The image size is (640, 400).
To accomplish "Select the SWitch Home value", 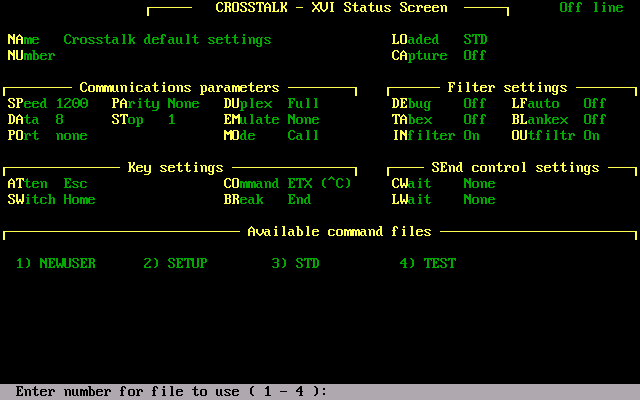I will 80,200.
